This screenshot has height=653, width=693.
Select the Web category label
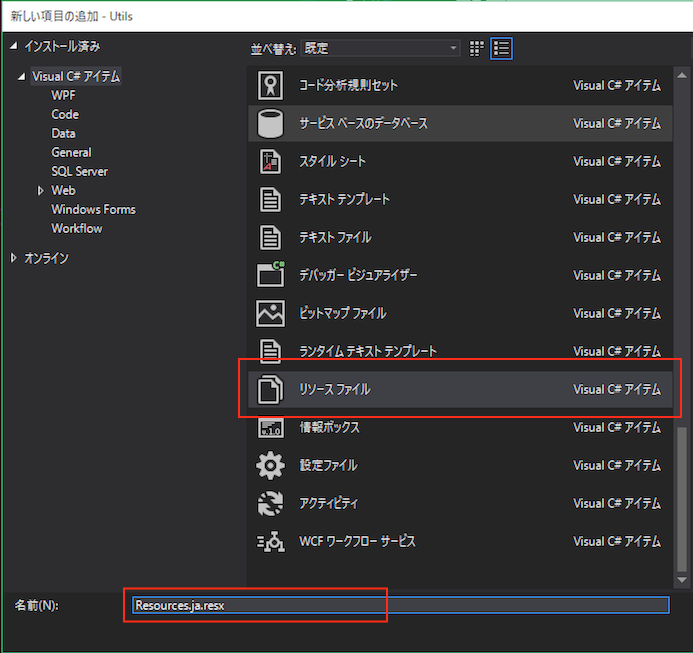tap(63, 191)
